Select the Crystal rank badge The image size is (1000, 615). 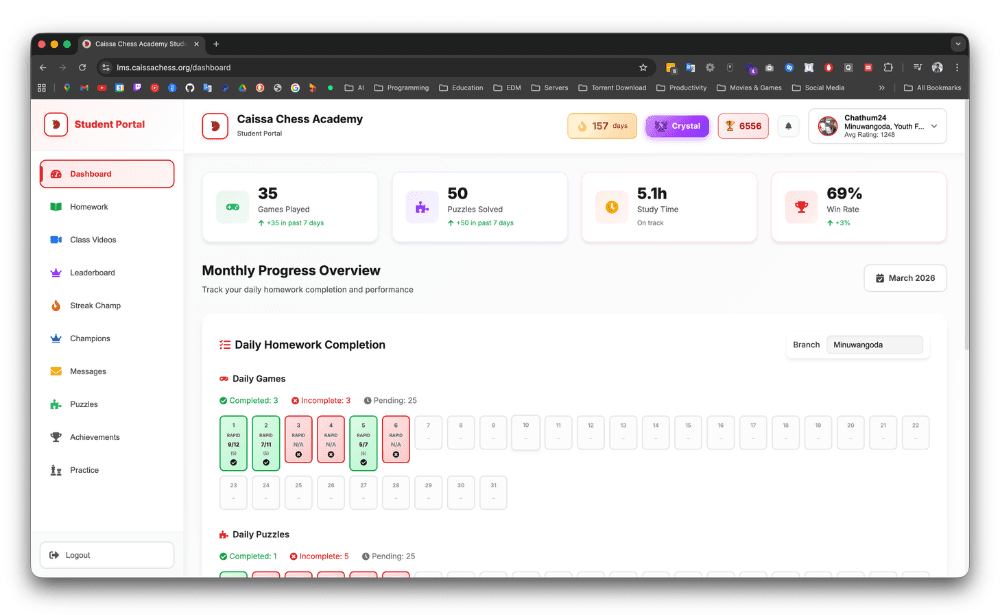point(676,126)
